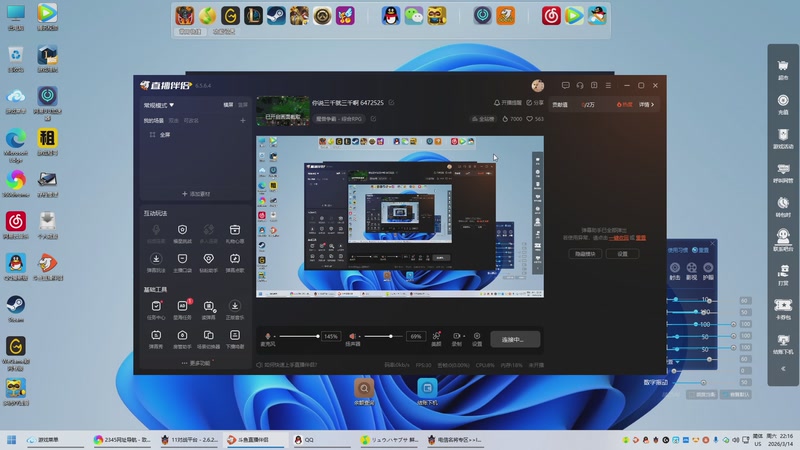Click the 呼叫网管 icon in right sidebar
This screenshot has width=800, height=450.
pos(783,173)
